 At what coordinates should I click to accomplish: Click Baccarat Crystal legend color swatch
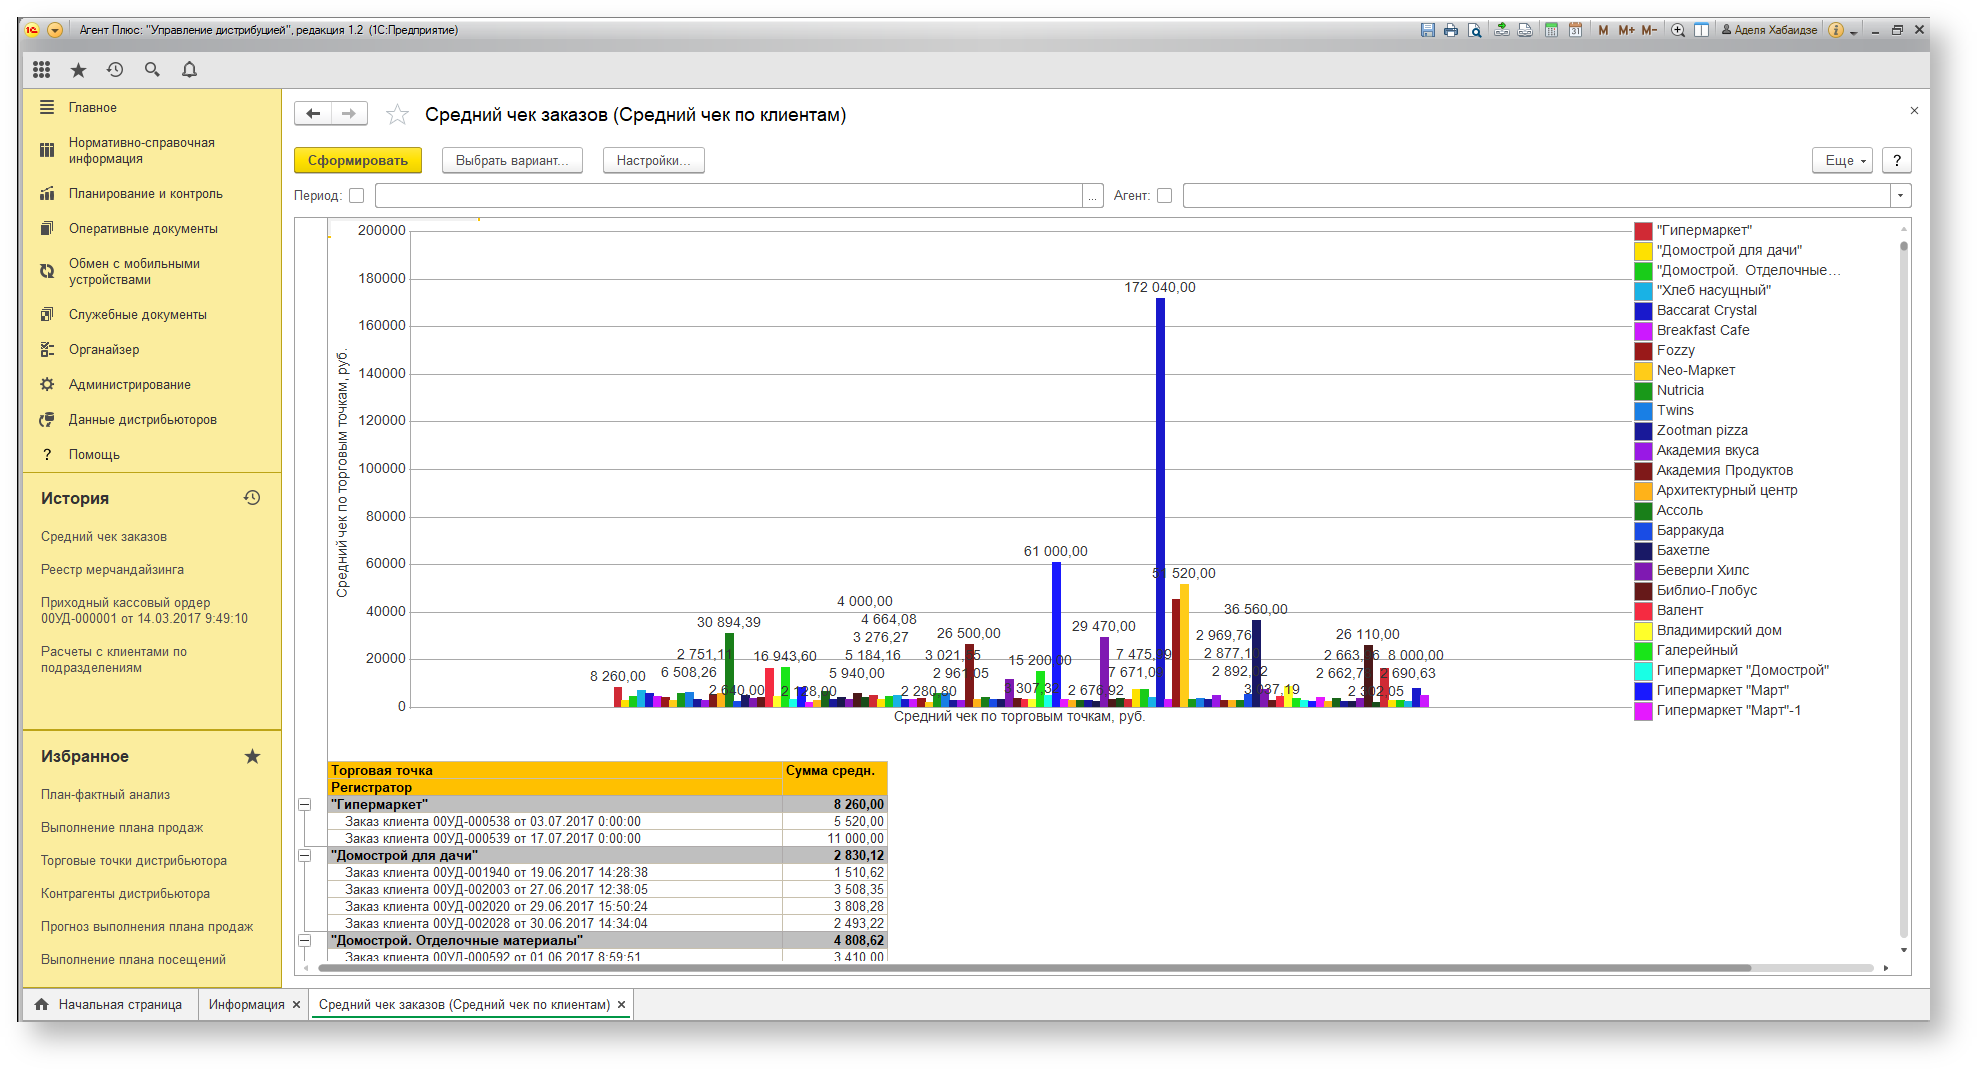point(1643,311)
